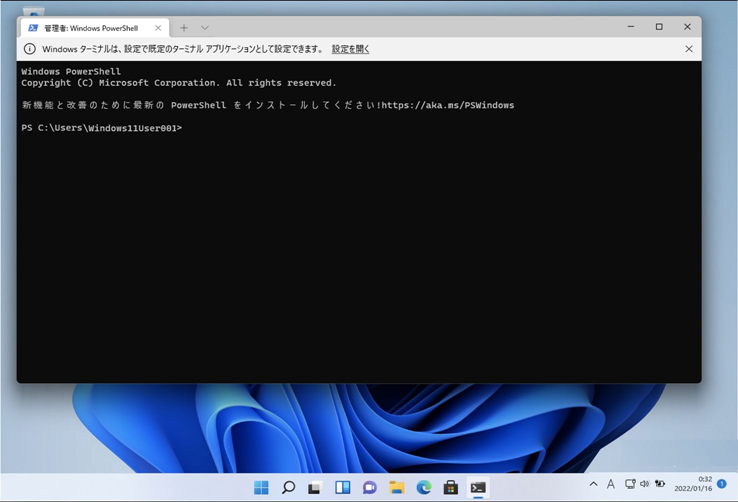Close the Windows PowerShell tab
This screenshot has height=502, width=738.
click(158, 28)
